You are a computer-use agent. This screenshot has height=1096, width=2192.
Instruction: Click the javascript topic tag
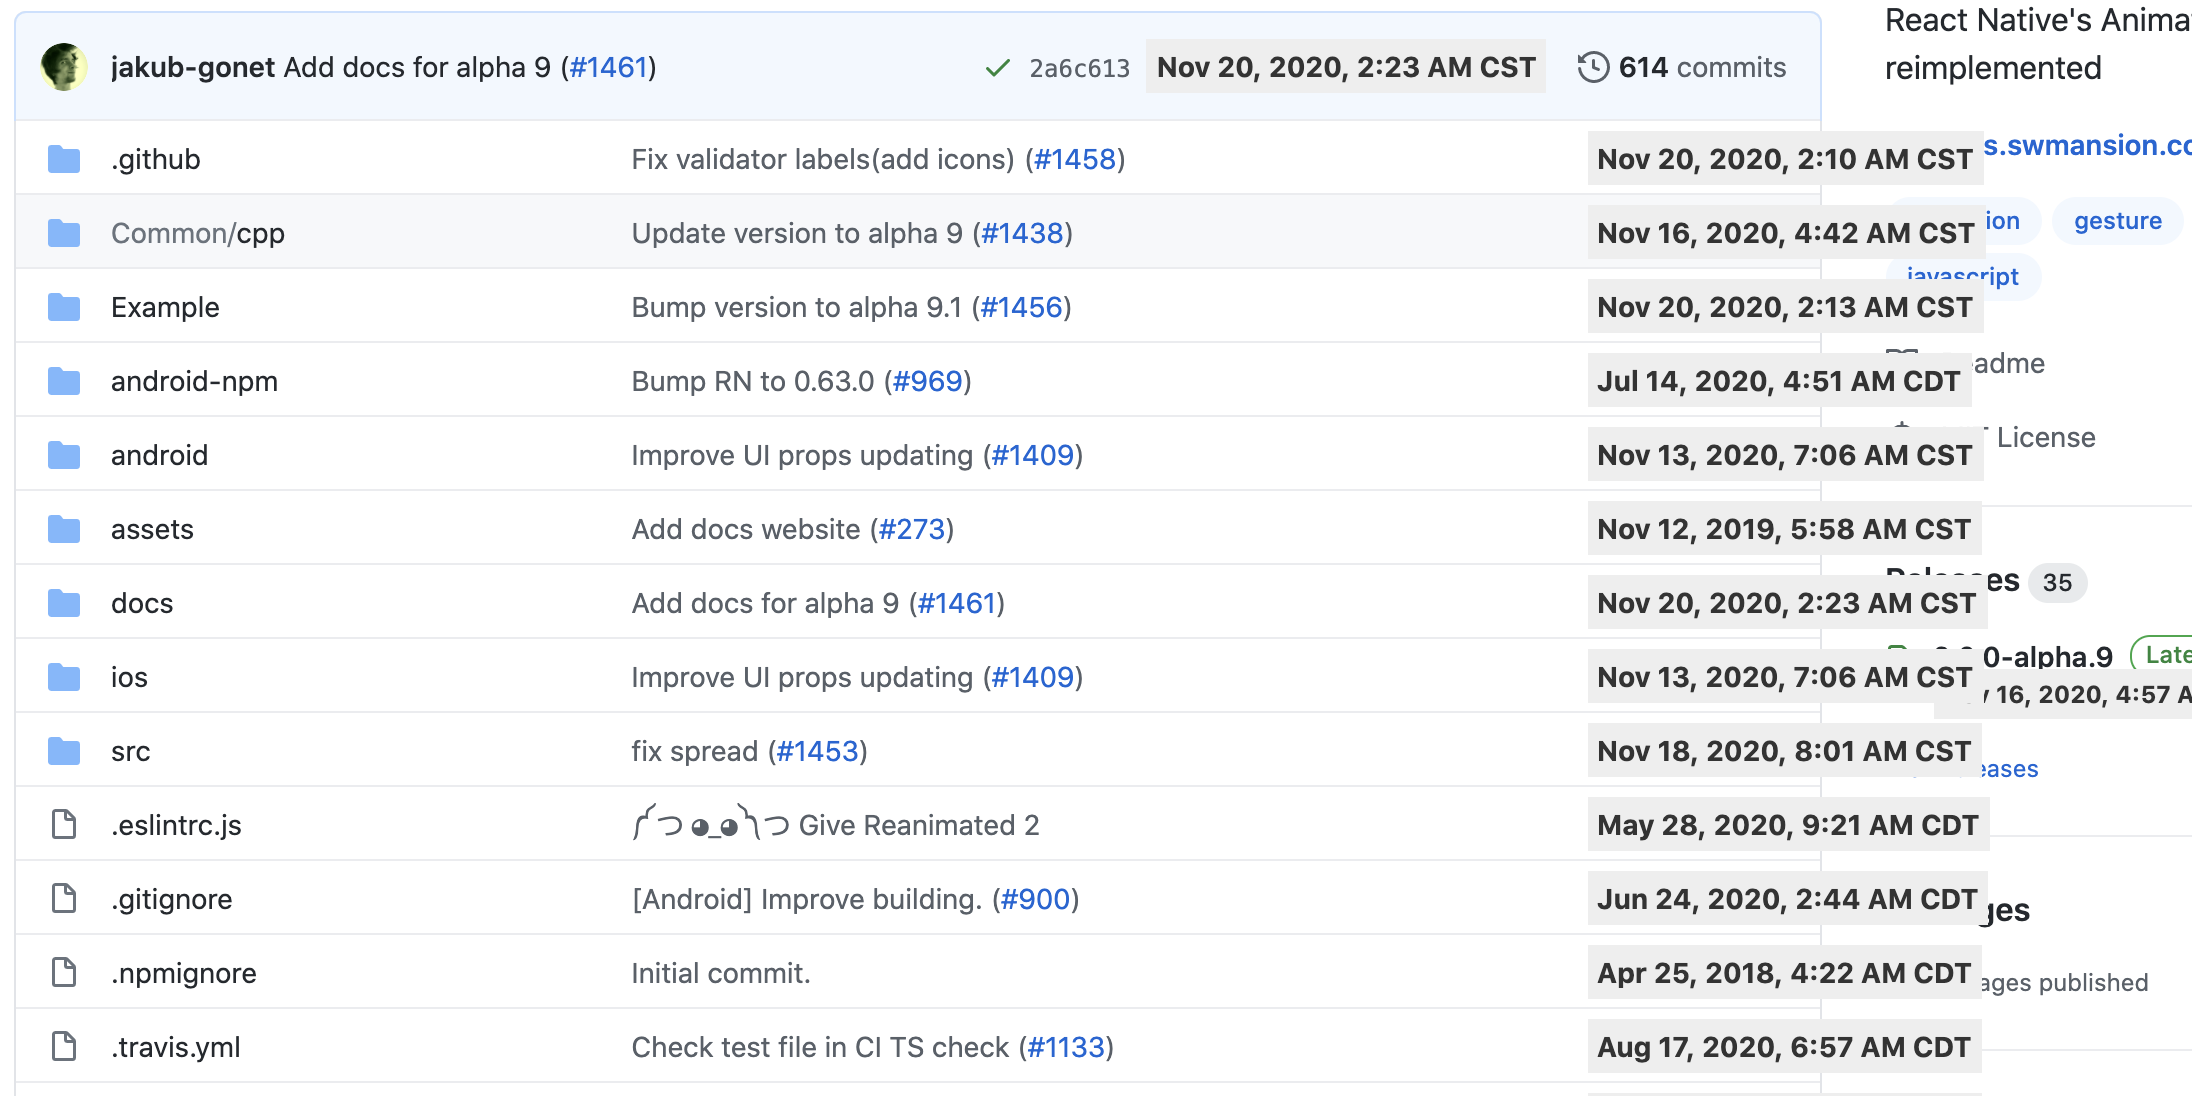tap(1963, 276)
